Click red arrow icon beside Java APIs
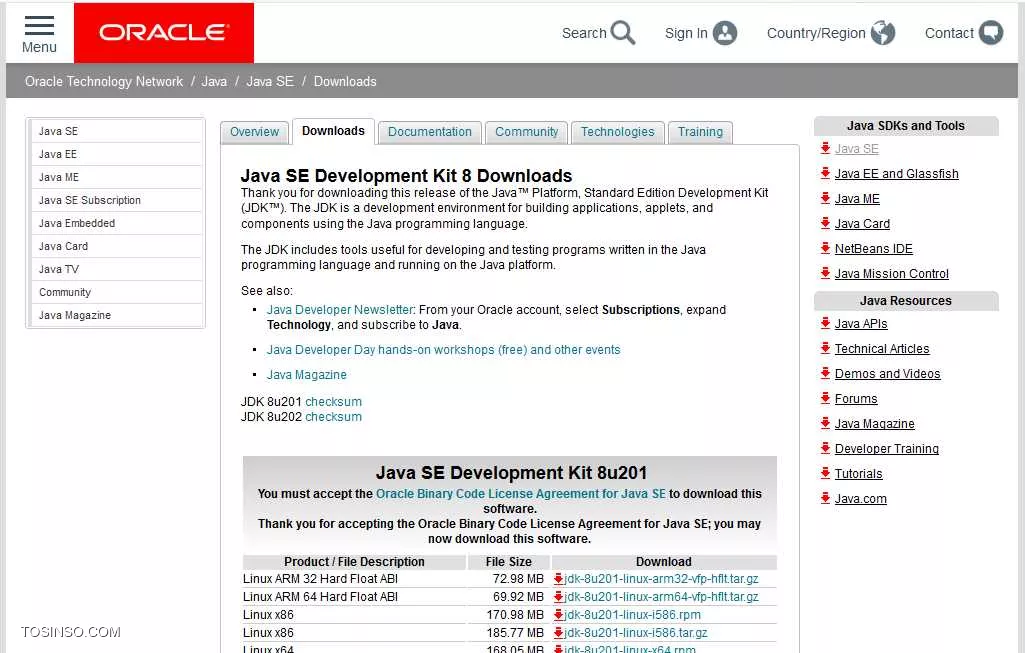 point(826,323)
